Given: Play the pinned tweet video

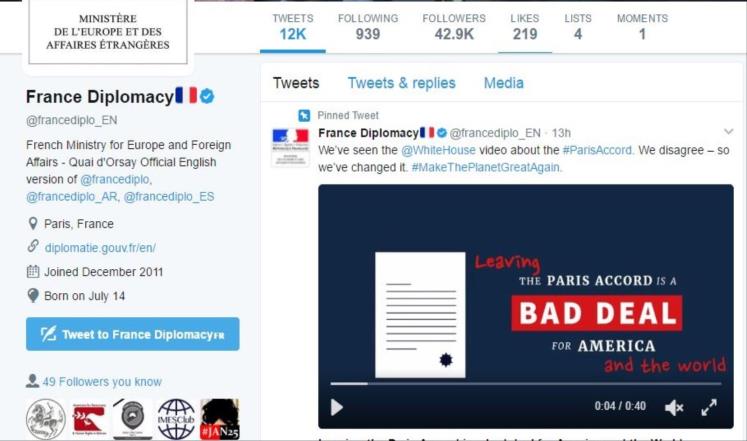Looking at the screenshot, I should coord(337,407).
